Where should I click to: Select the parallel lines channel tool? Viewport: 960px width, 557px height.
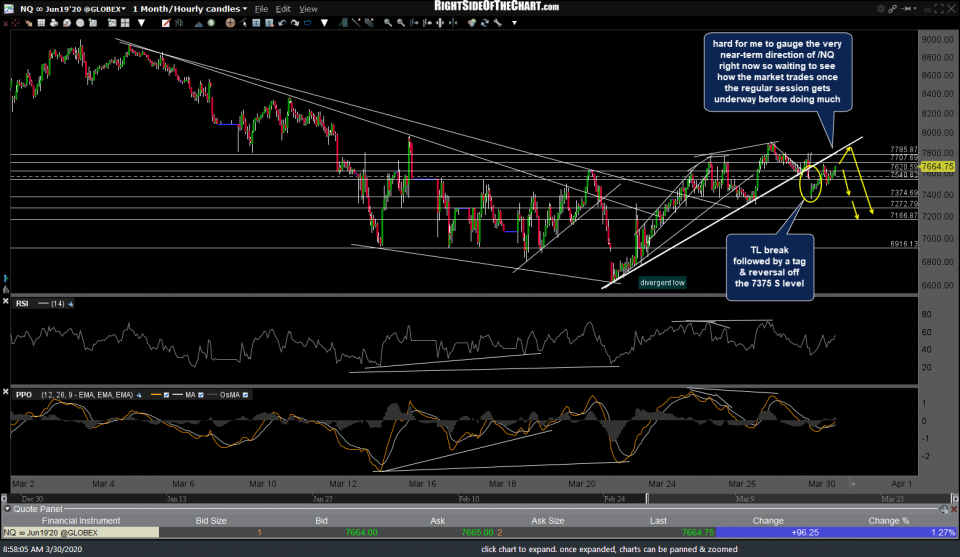click(369, 23)
